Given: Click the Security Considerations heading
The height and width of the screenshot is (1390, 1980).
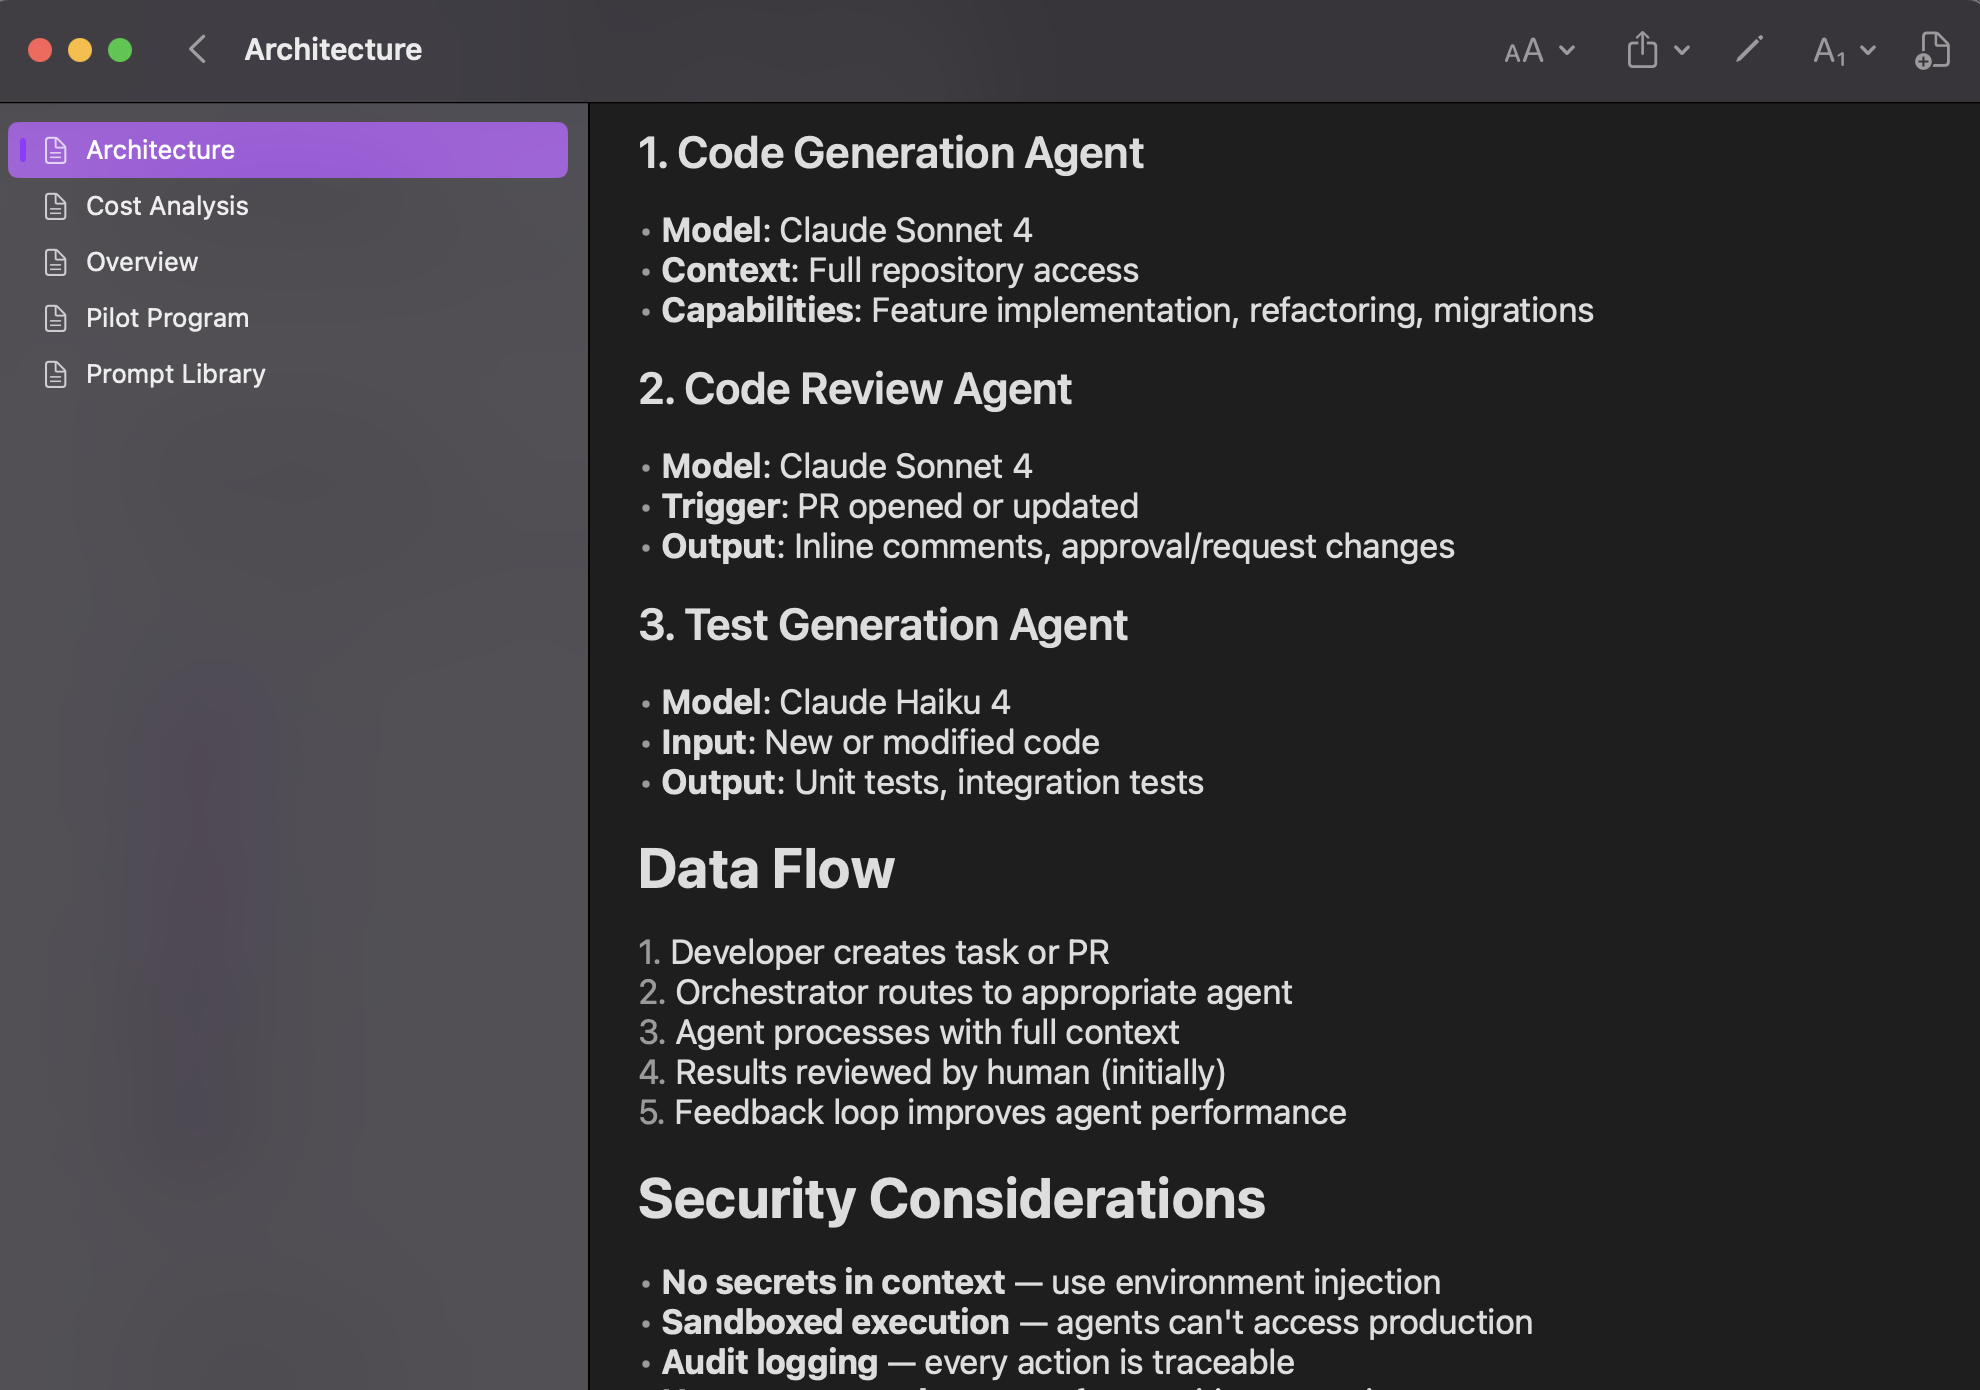Looking at the screenshot, I should click(x=951, y=1198).
